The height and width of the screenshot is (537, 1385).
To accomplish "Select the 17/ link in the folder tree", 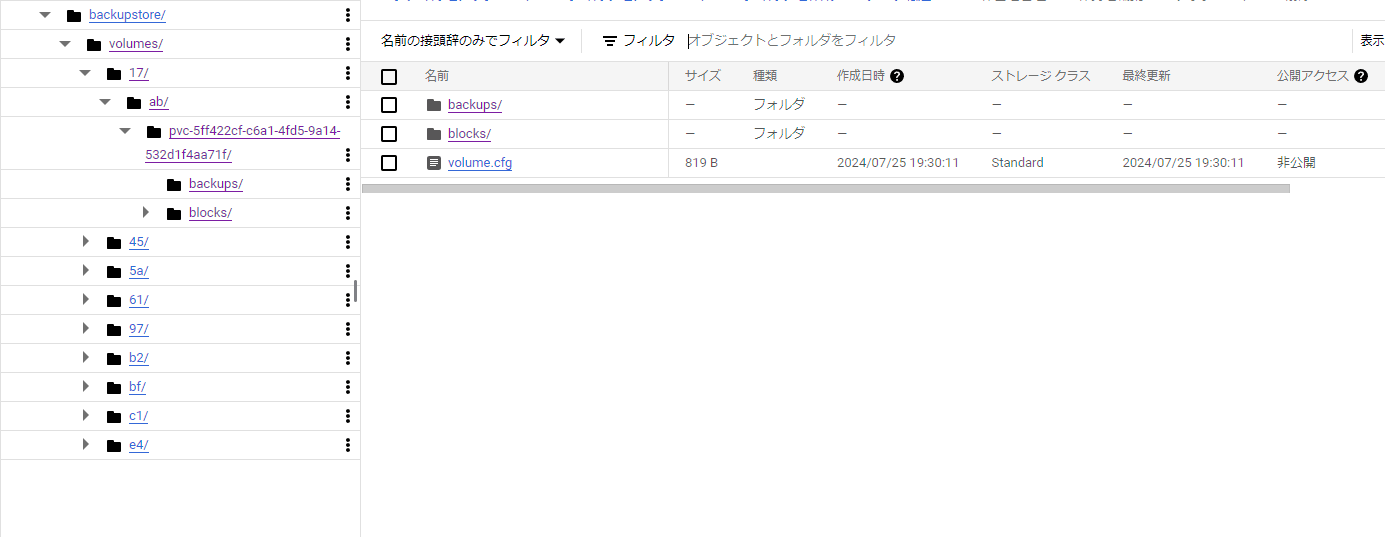I will tap(139, 73).
